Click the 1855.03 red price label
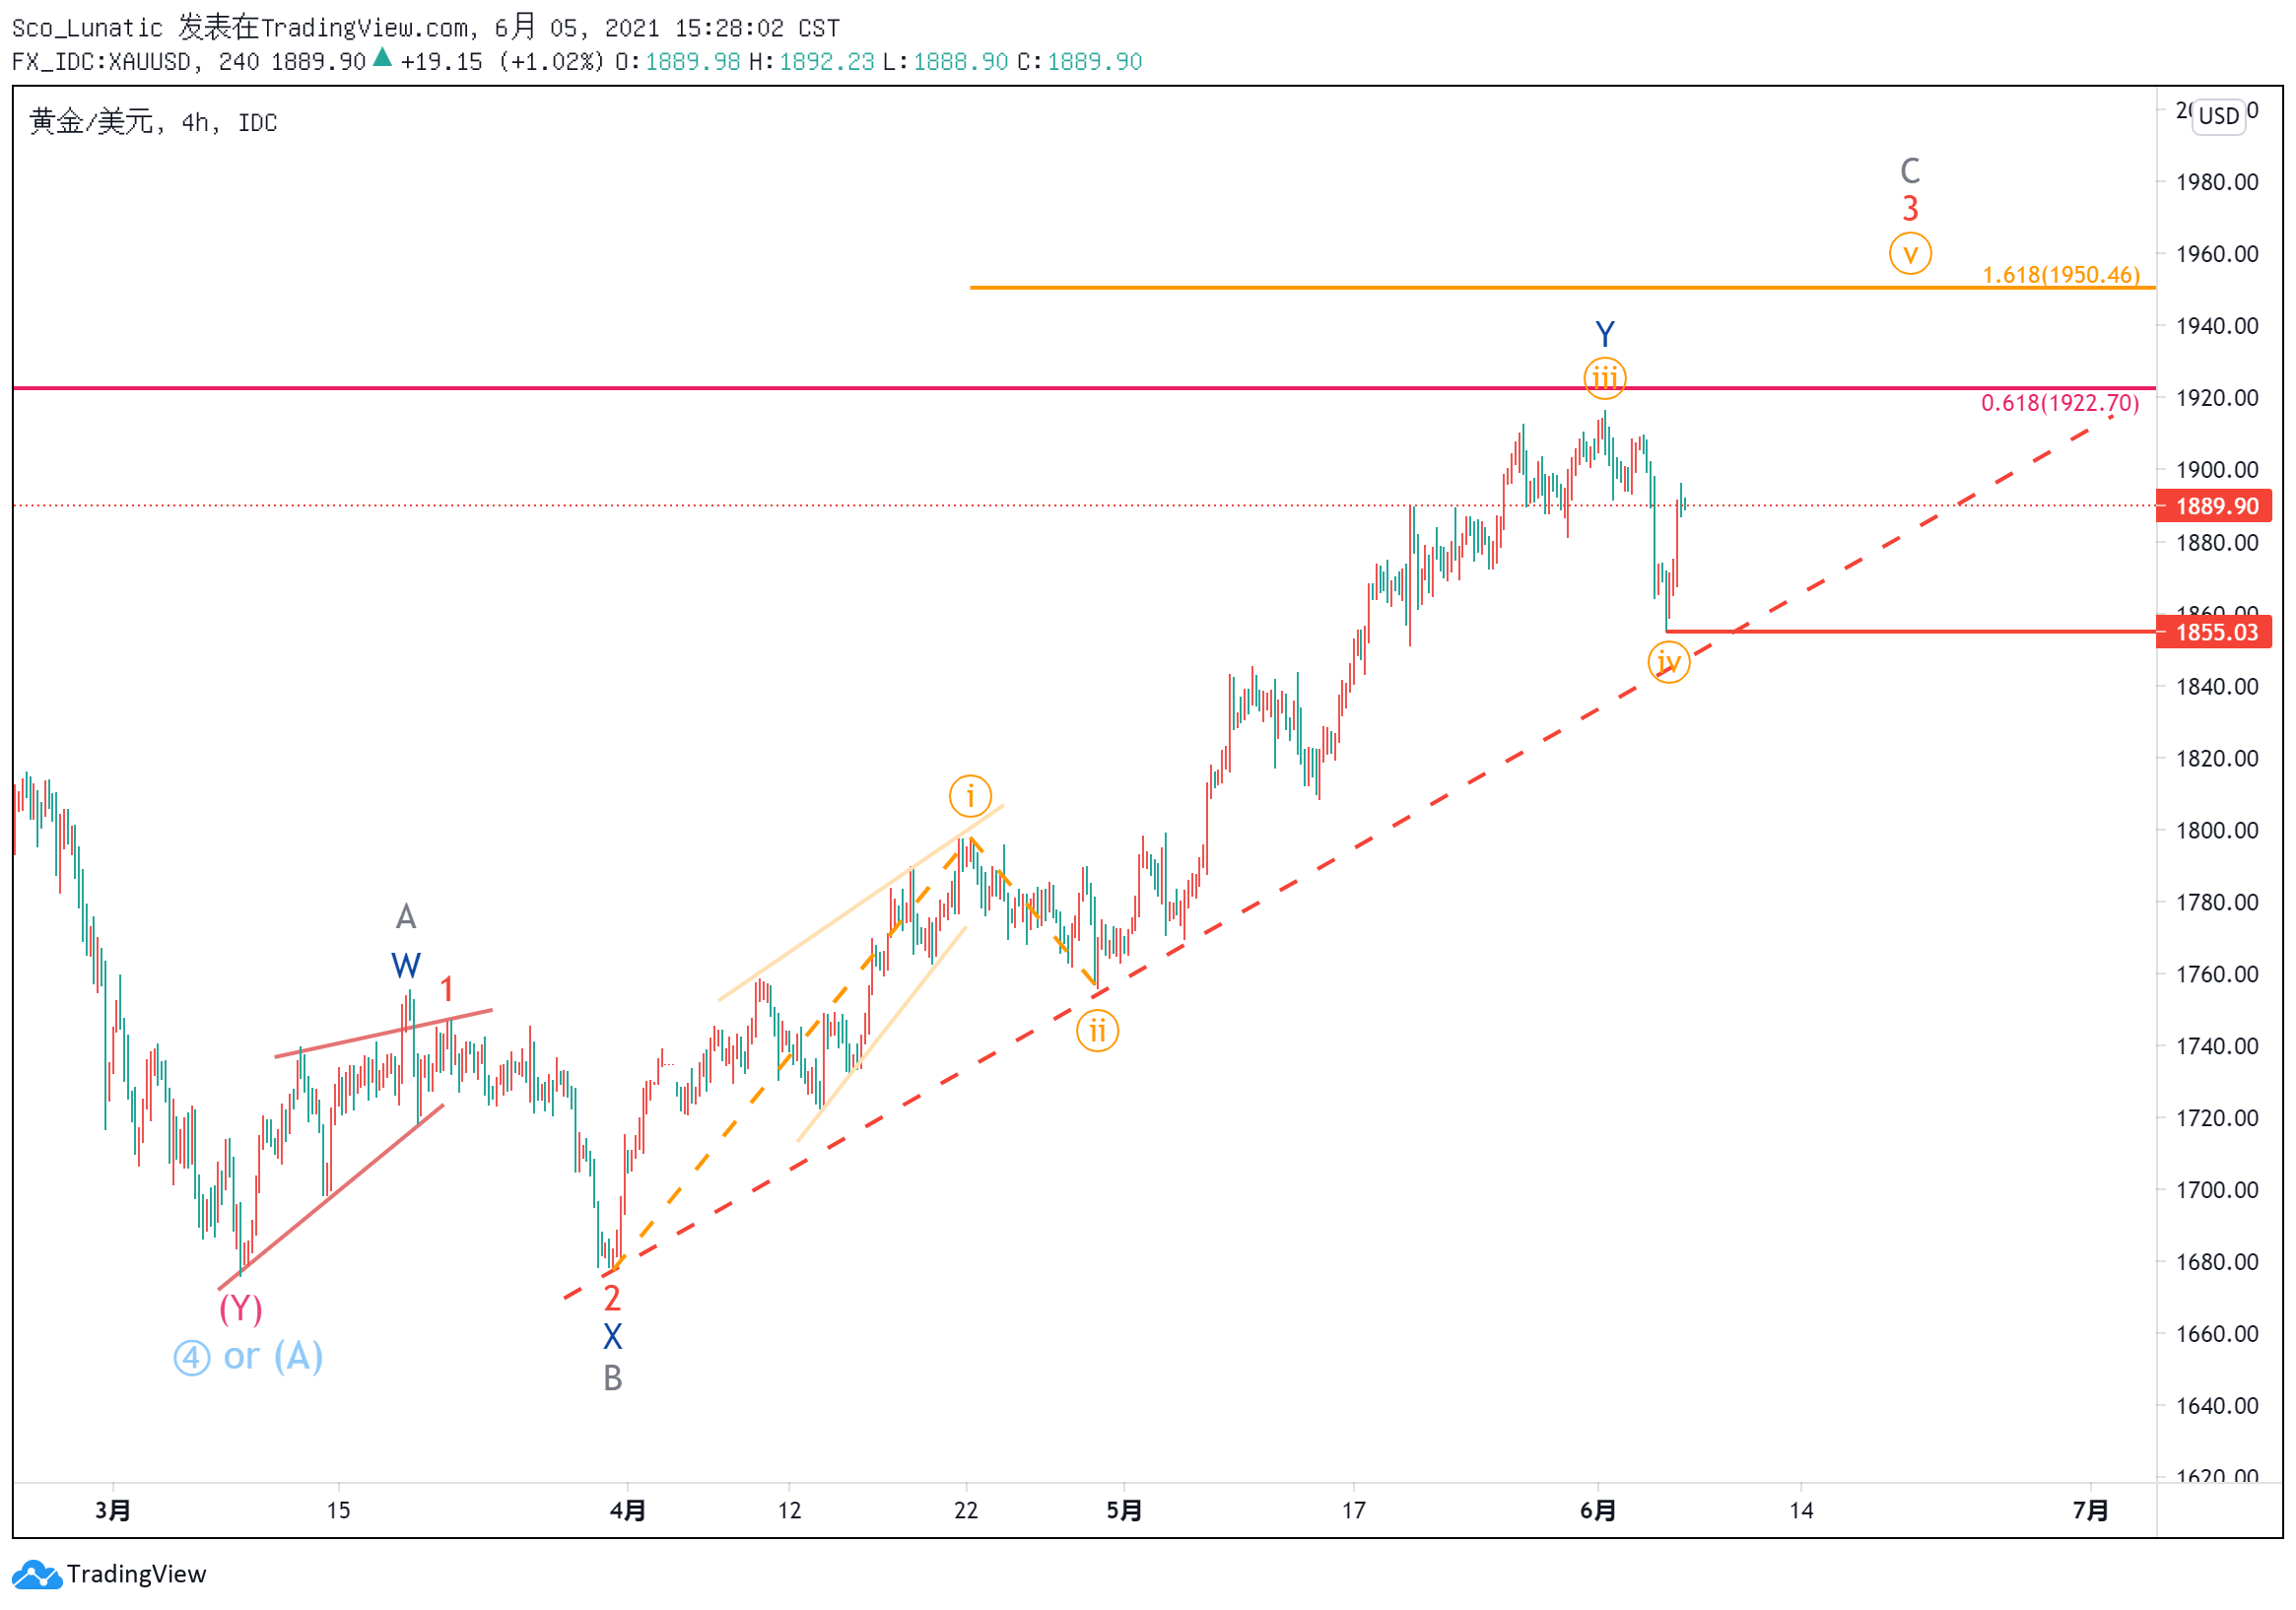Screen dimensions: 2296x1610 point(2215,632)
